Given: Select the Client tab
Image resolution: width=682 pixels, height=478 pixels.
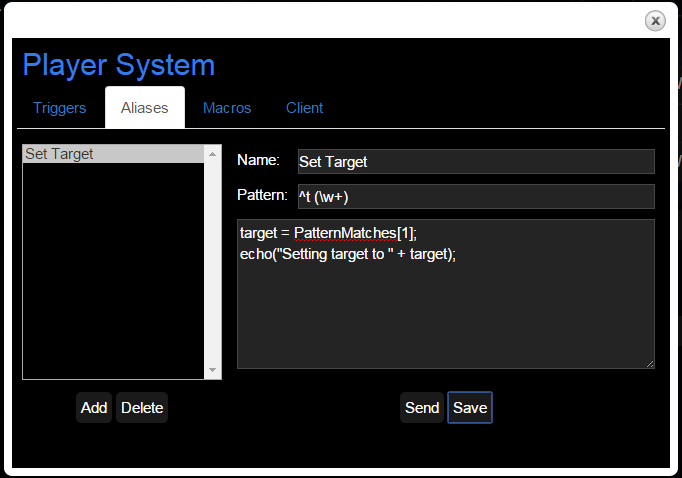Looking at the screenshot, I should 304,108.
